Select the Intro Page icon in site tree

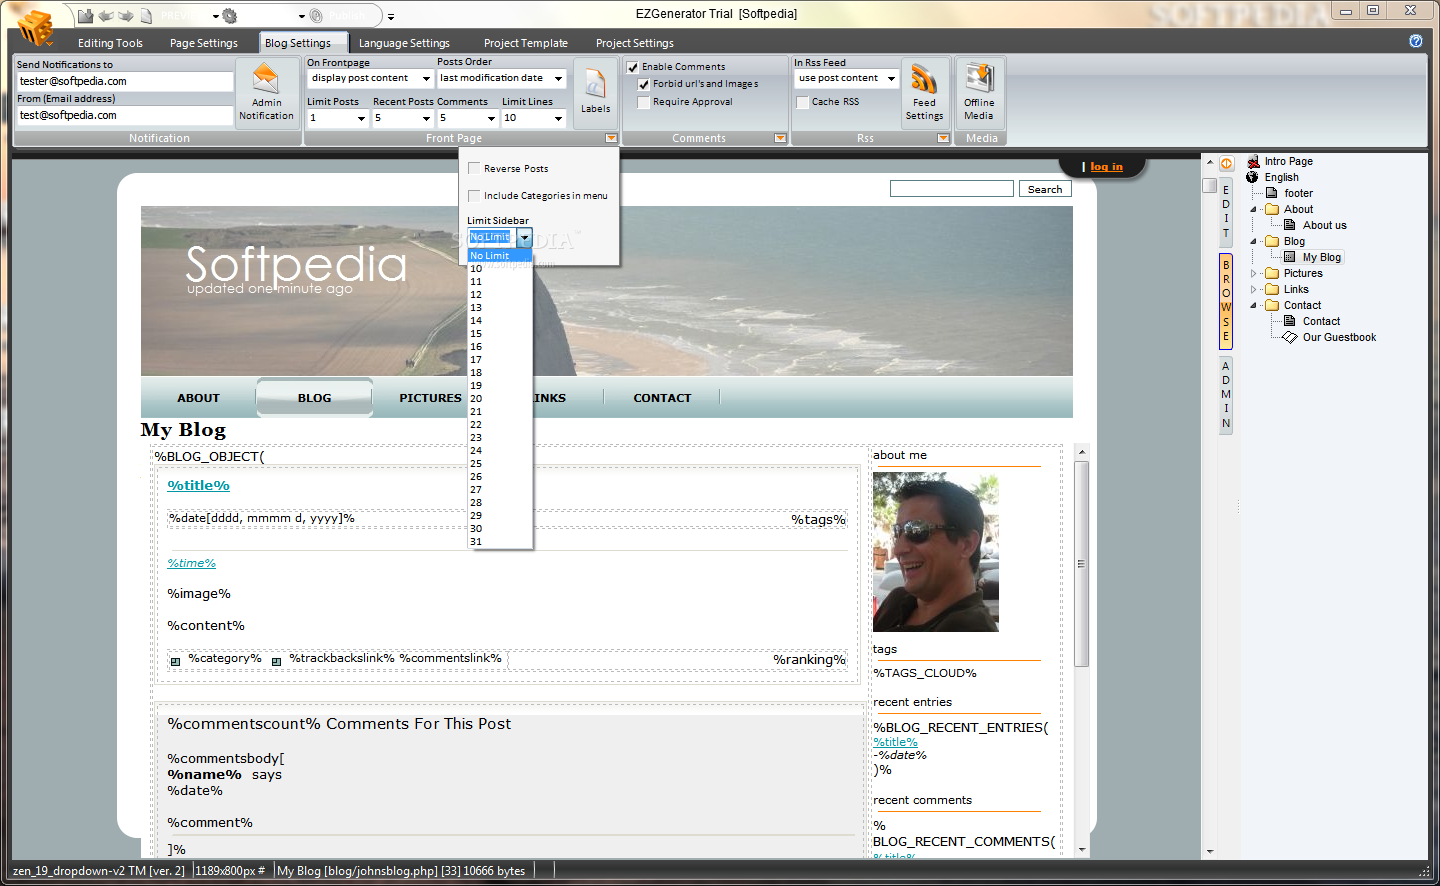point(1253,161)
